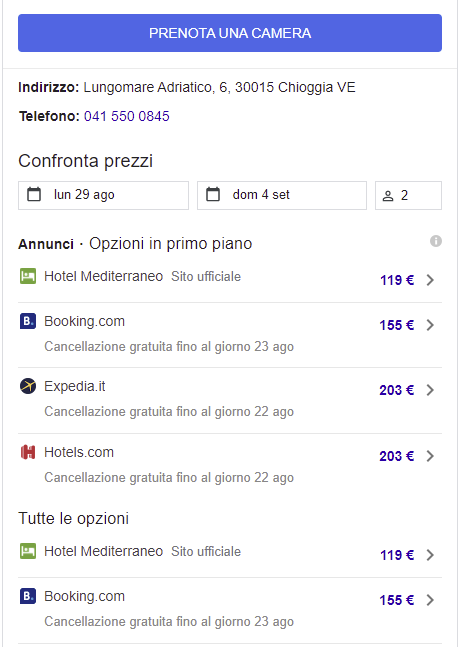The height and width of the screenshot is (647, 460).
Task: Click Booking.com logo under Tutte le opzioni
Action: point(28,596)
